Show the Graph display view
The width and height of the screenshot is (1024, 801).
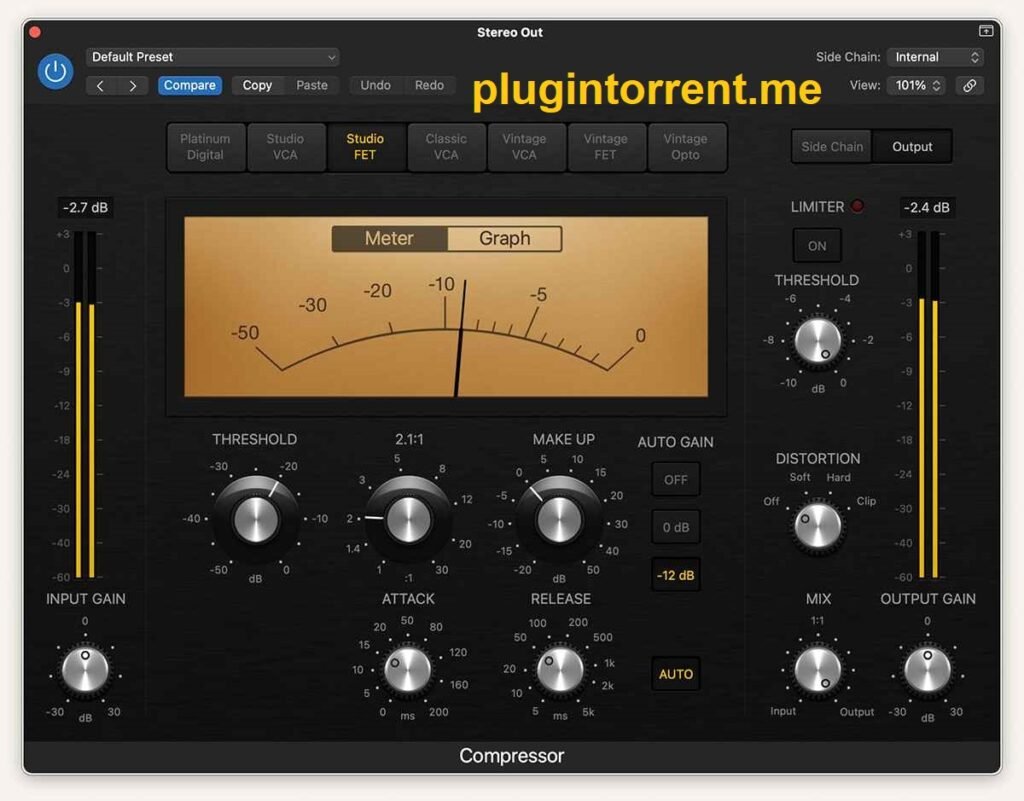coord(505,238)
